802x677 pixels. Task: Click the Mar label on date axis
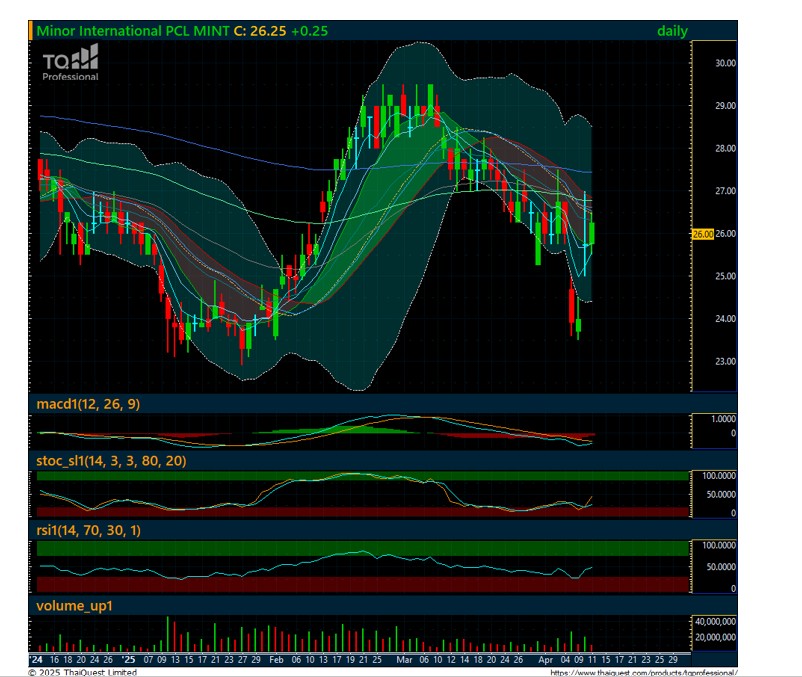click(404, 660)
